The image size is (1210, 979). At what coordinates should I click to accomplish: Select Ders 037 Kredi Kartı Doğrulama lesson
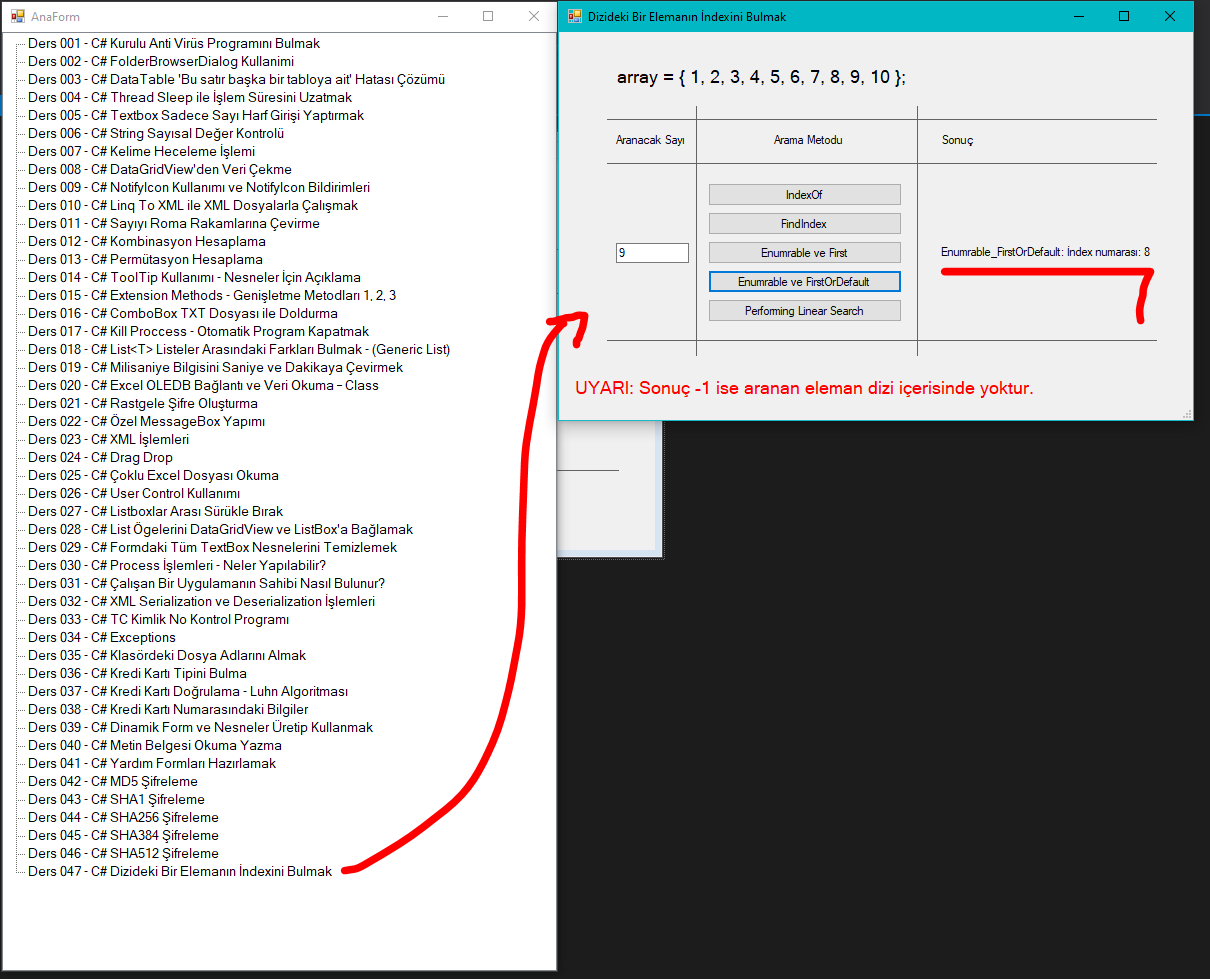(x=188, y=692)
